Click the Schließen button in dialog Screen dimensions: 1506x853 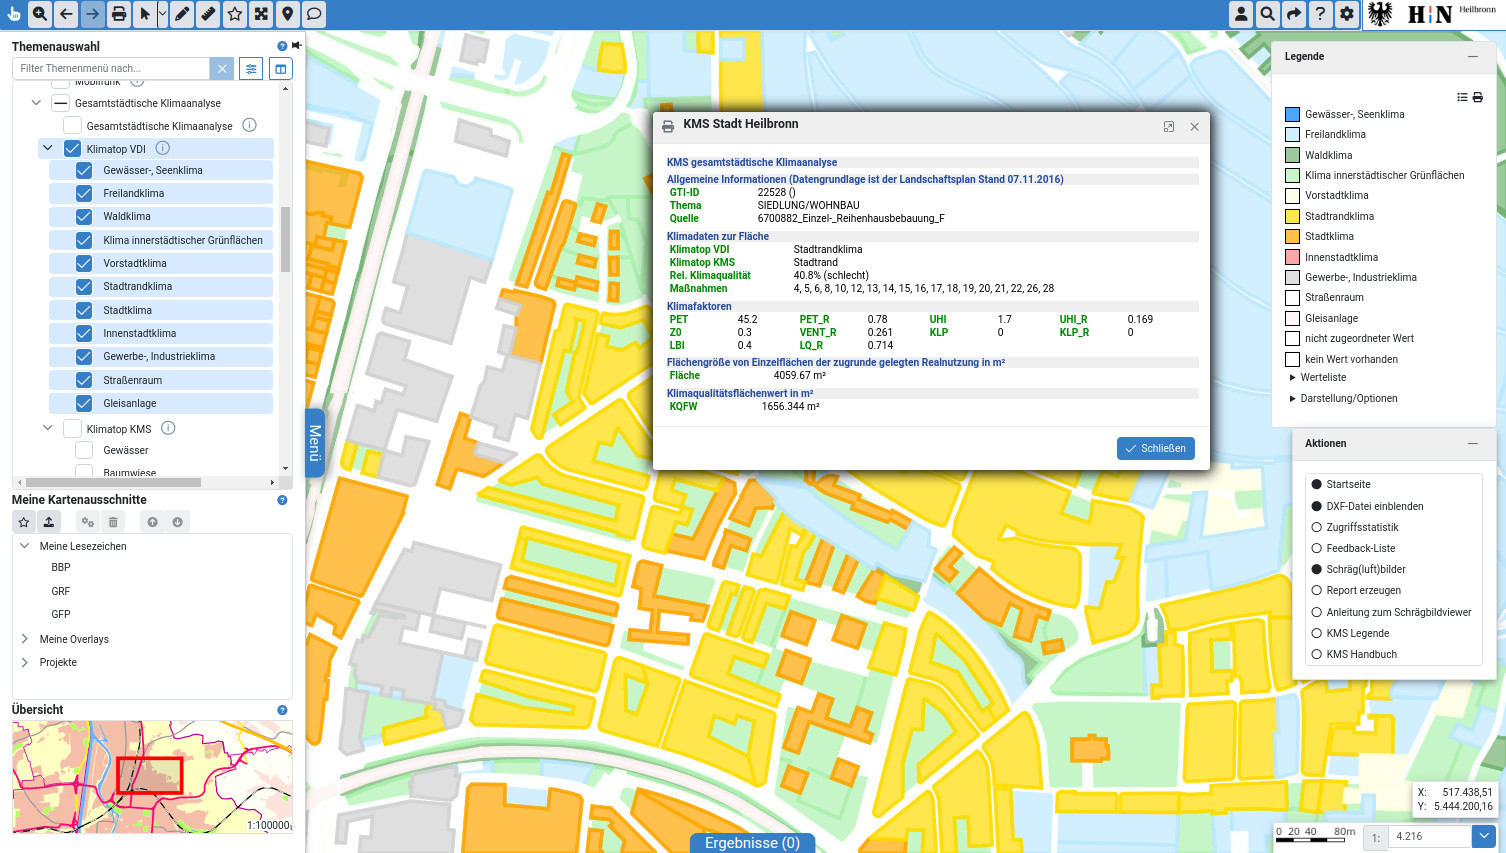coord(1155,448)
